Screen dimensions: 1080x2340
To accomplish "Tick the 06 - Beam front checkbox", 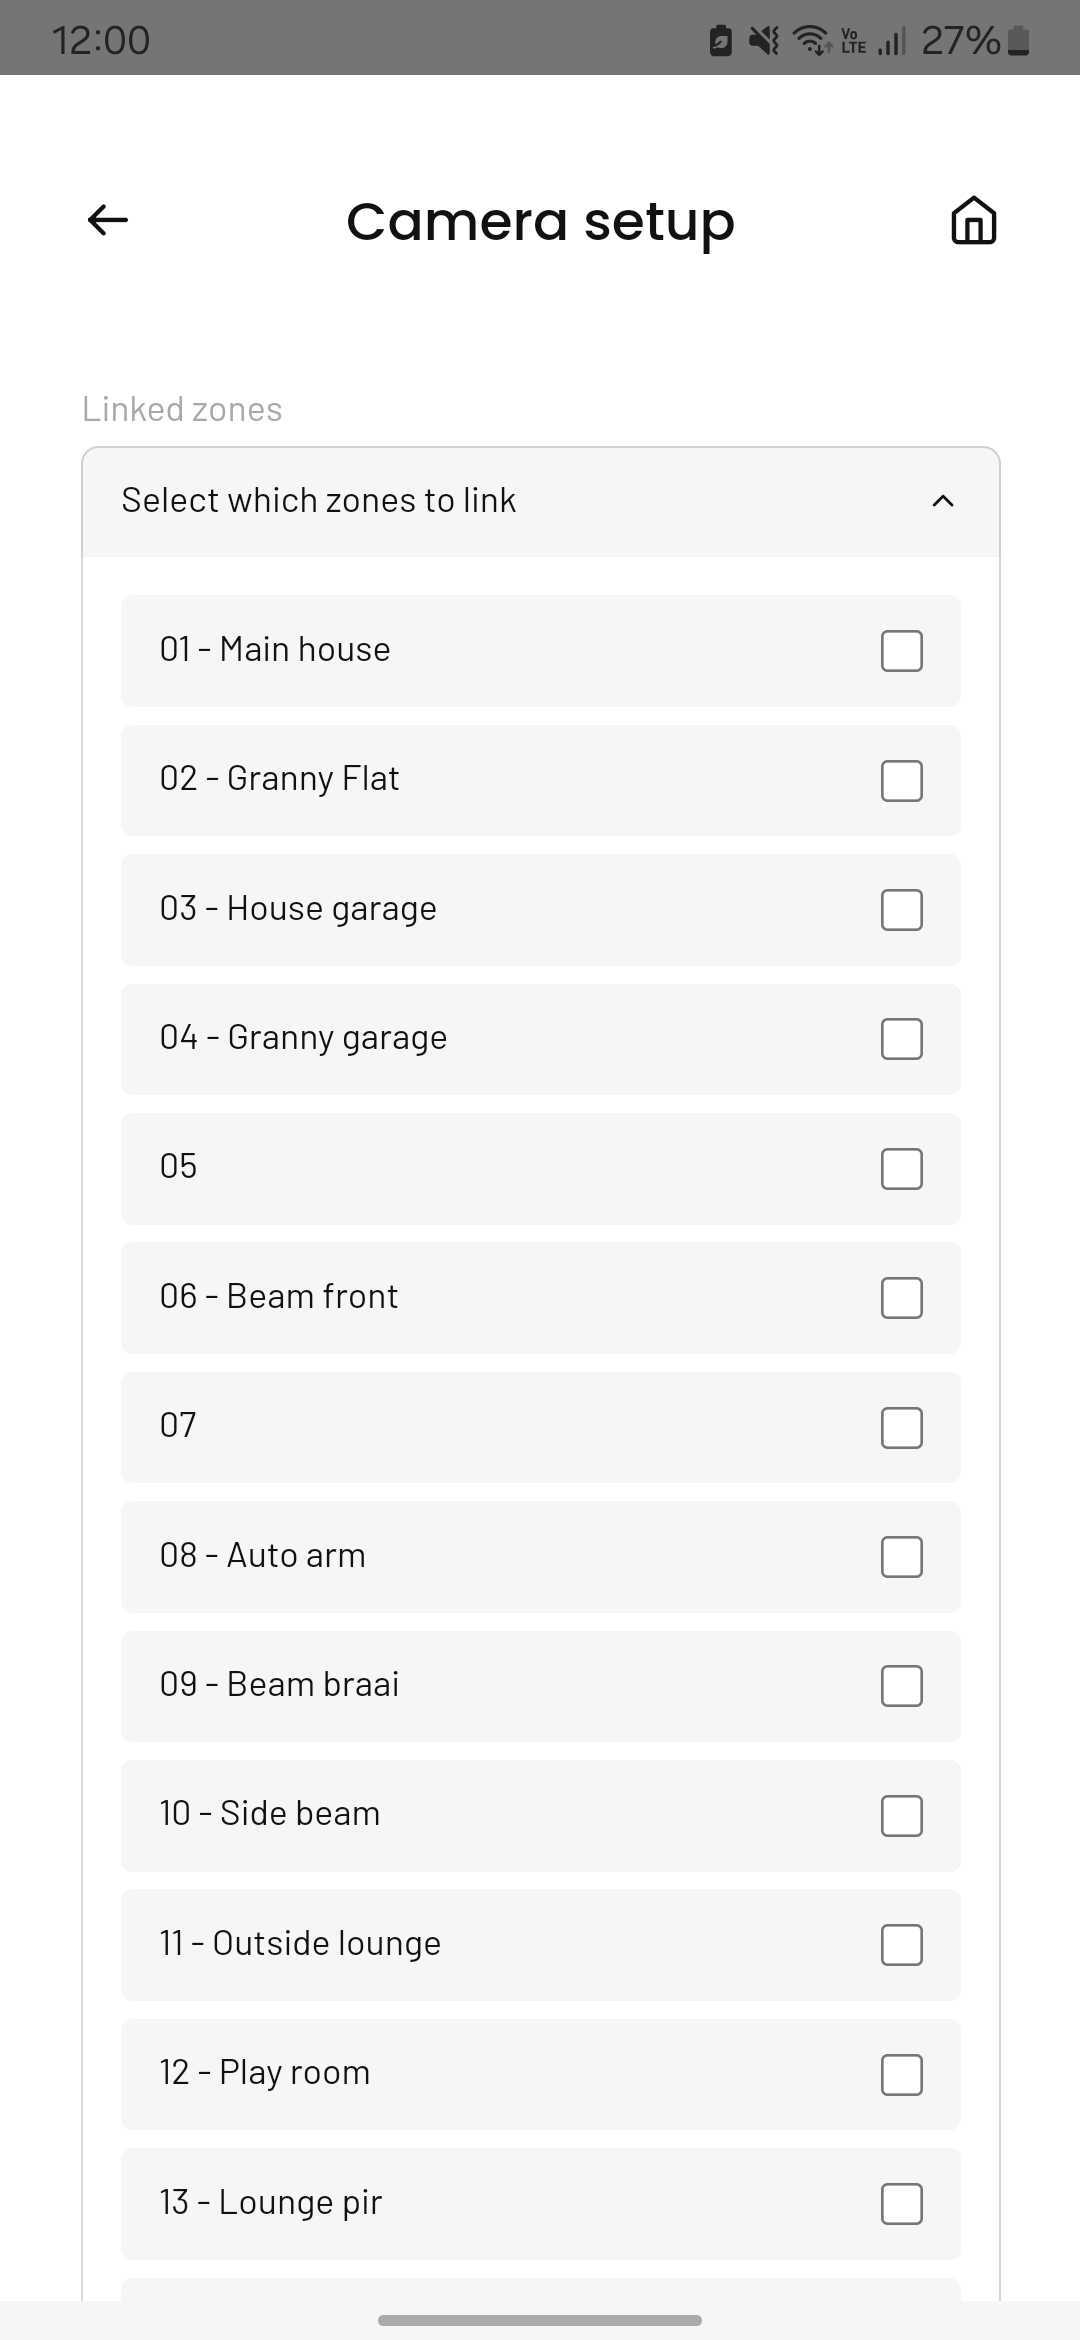I will tap(902, 1298).
